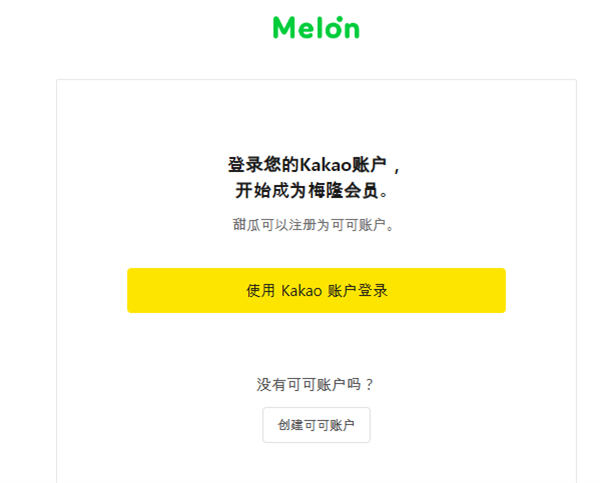Click the letter 'l' in Melon logo
The width and height of the screenshot is (600, 483).
pyautogui.click(x=318, y=28)
